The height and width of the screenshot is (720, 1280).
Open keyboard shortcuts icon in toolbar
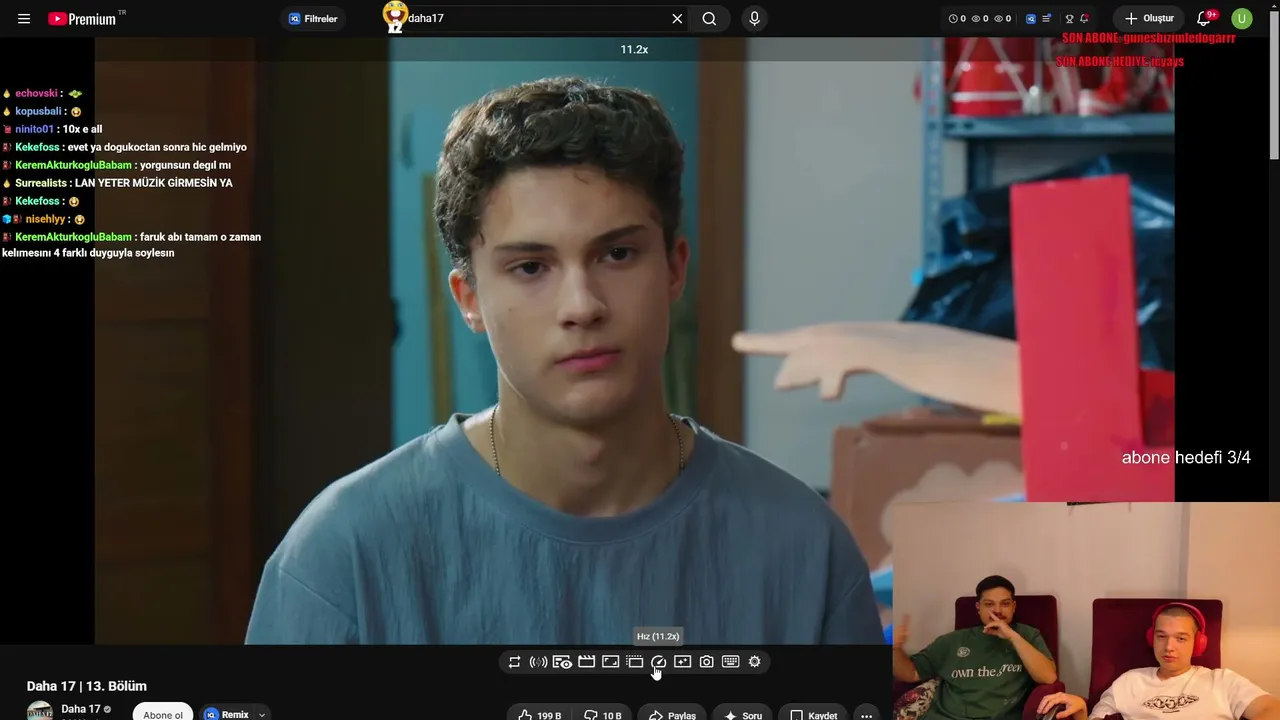pyautogui.click(x=730, y=662)
